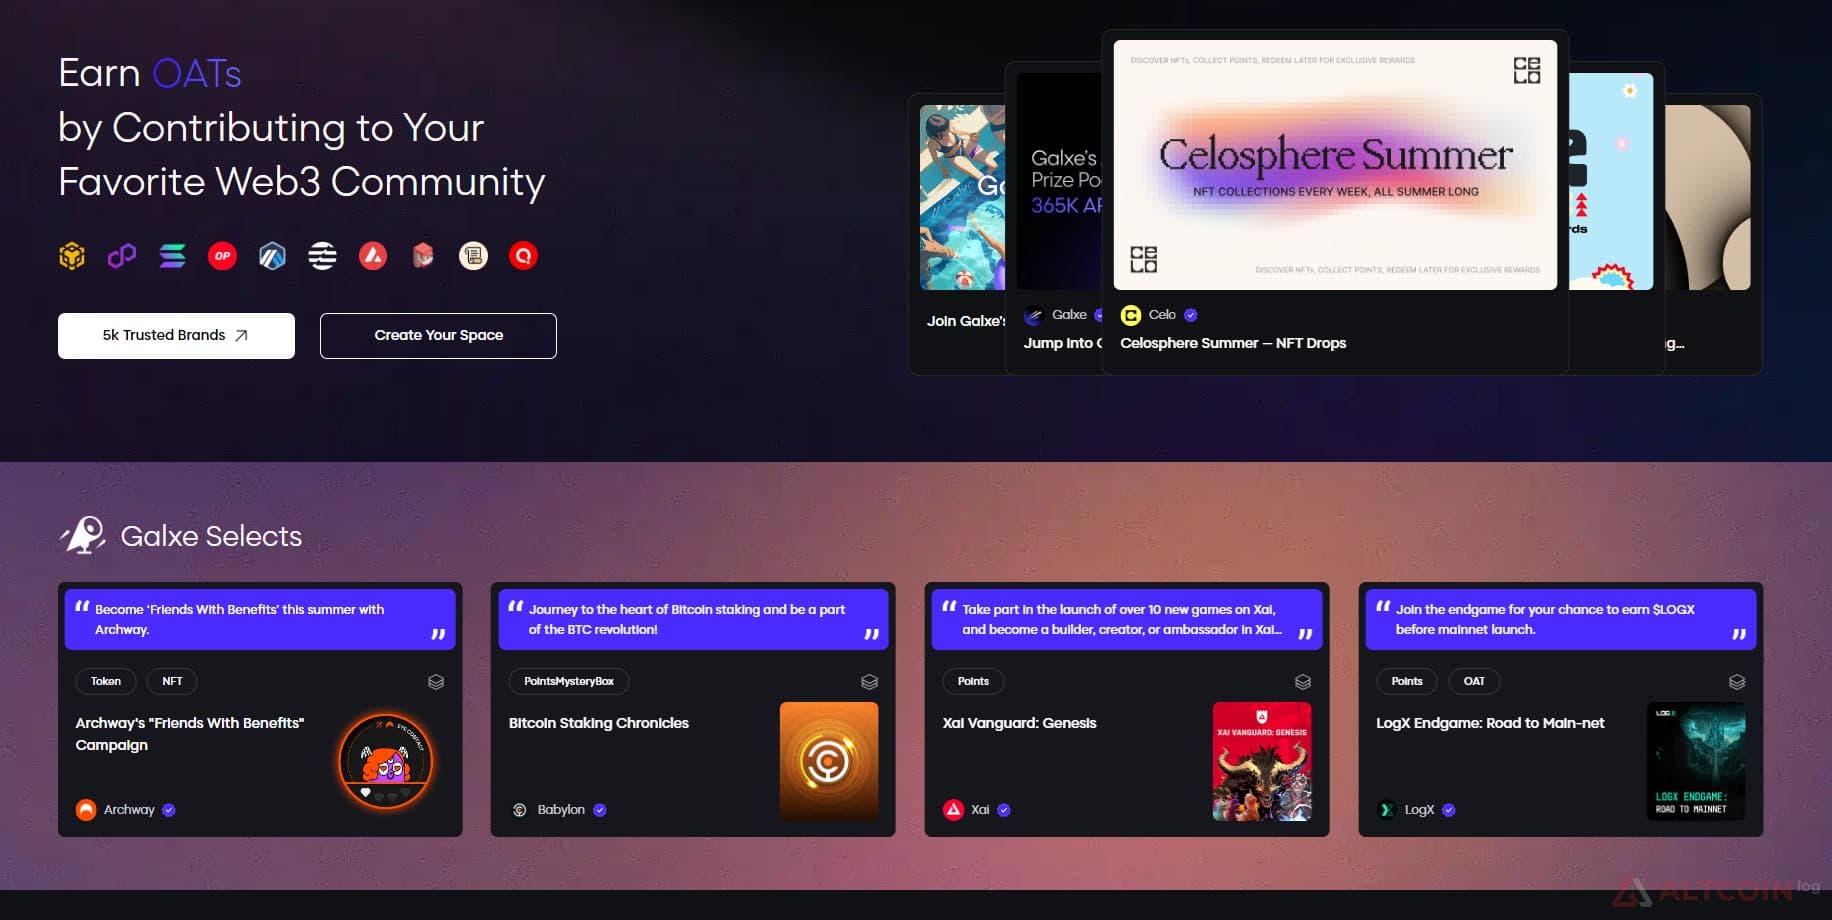Click the Babylon space logo icon

coord(520,810)
